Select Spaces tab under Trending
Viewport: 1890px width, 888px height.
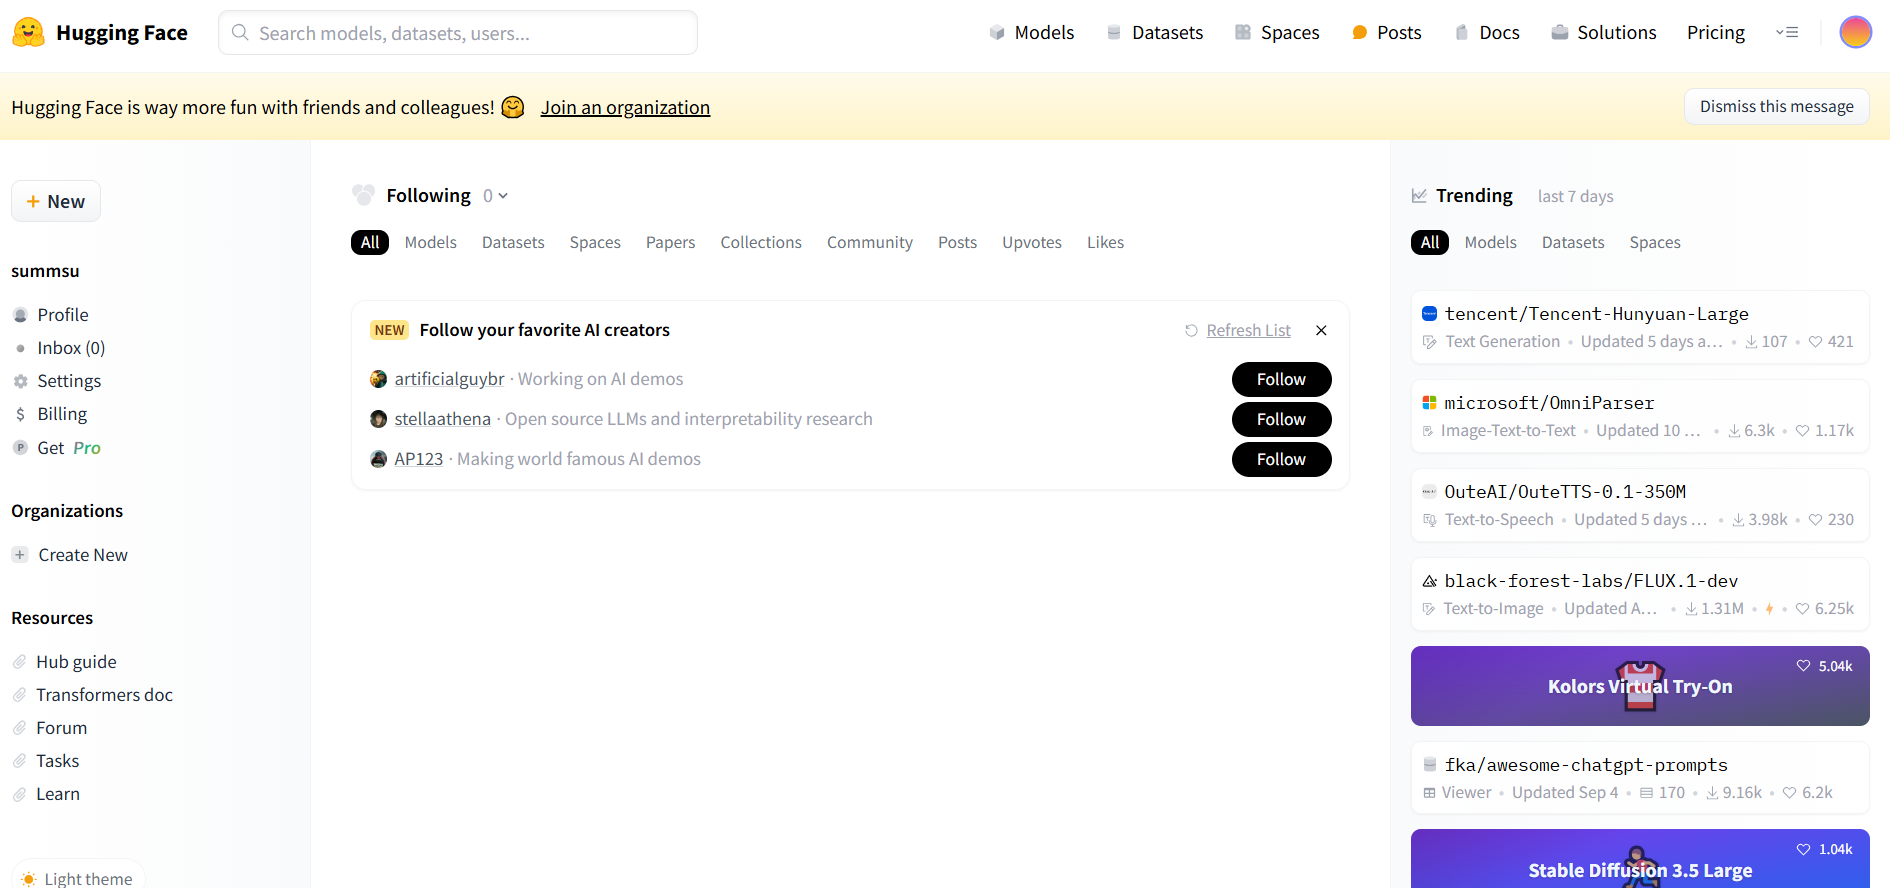pos(1655,242)
